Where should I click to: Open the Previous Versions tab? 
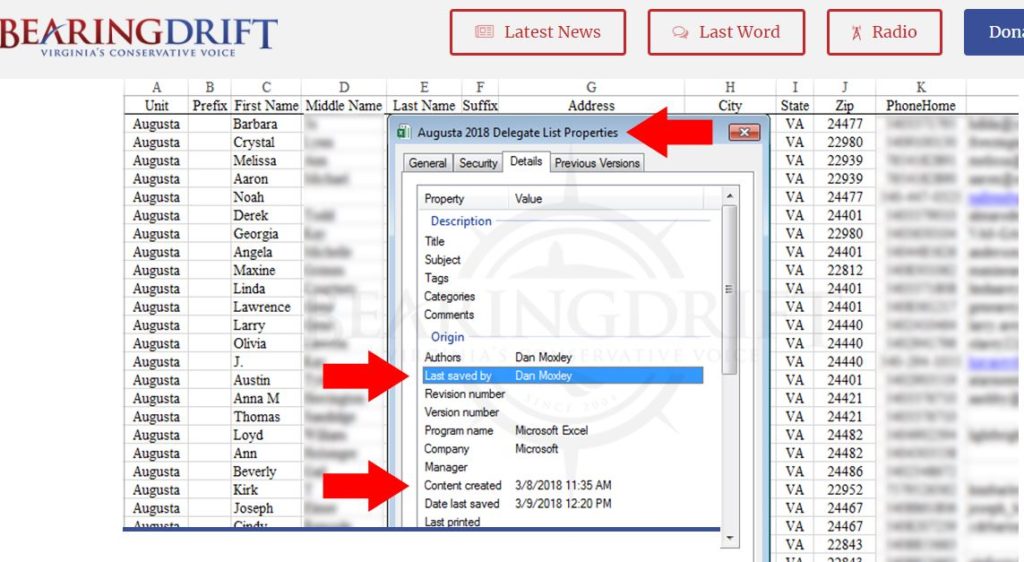pyautogui.click(x=597, y=163)
